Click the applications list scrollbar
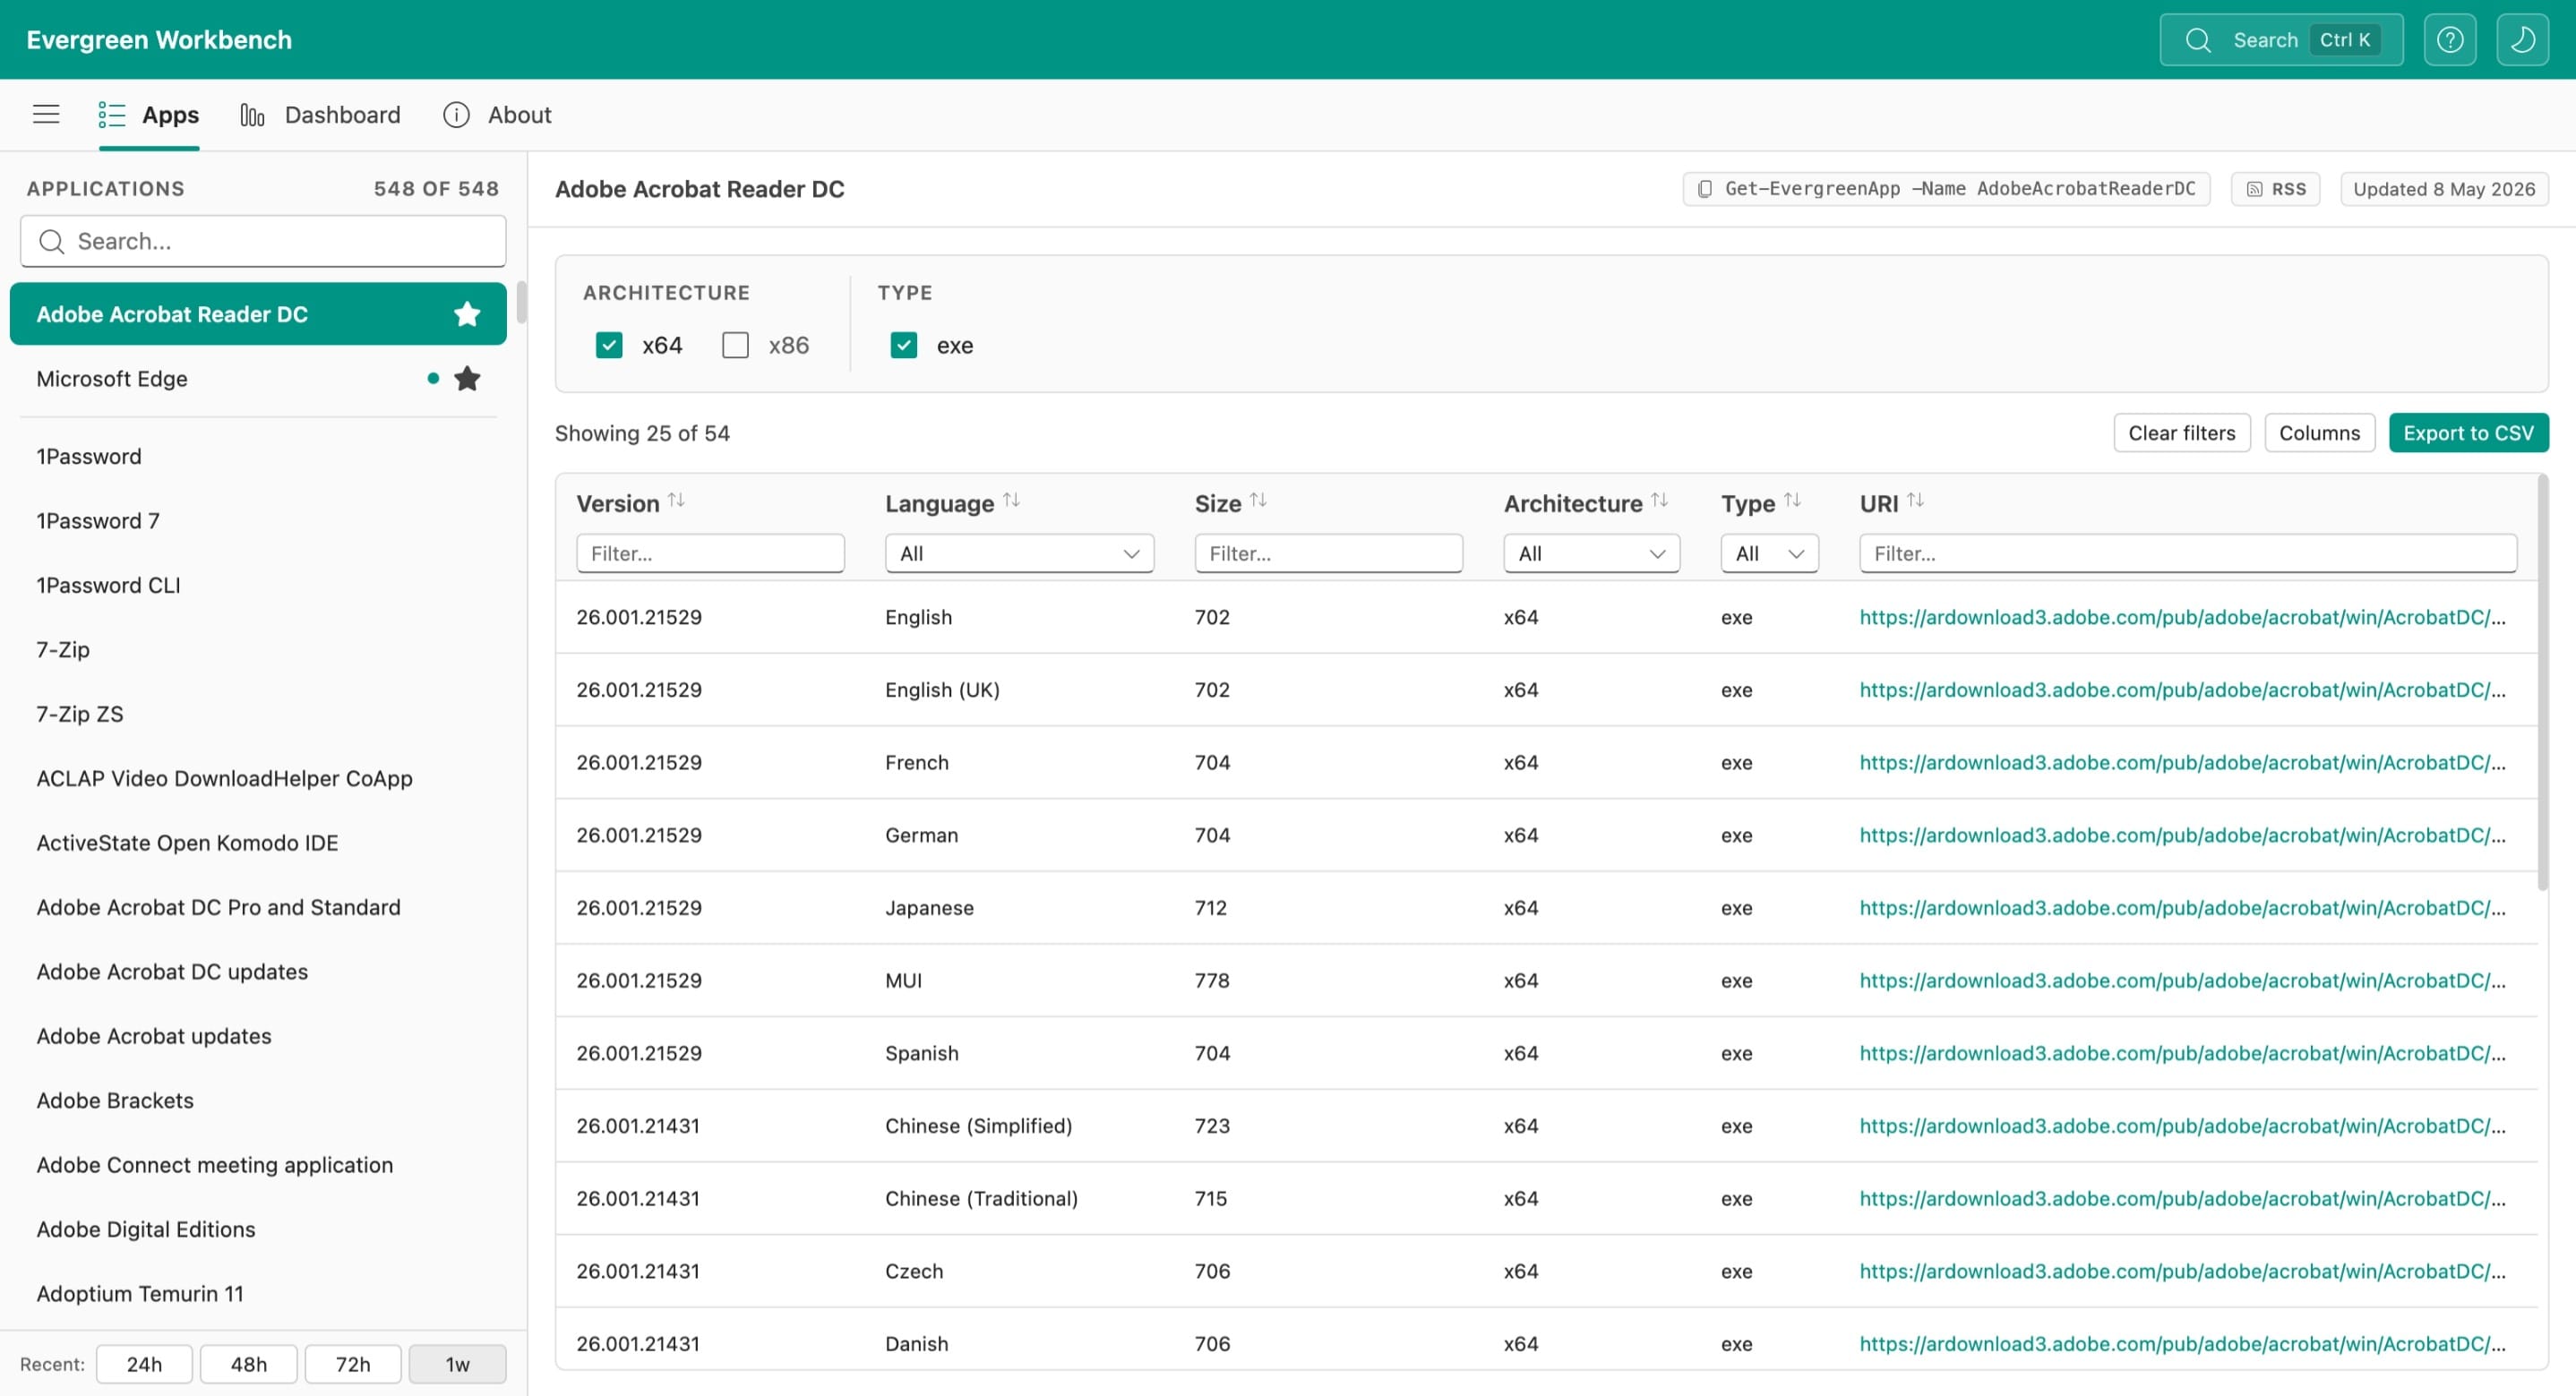This screenshot has width=2576, height=1396. (x=521, y=303)
